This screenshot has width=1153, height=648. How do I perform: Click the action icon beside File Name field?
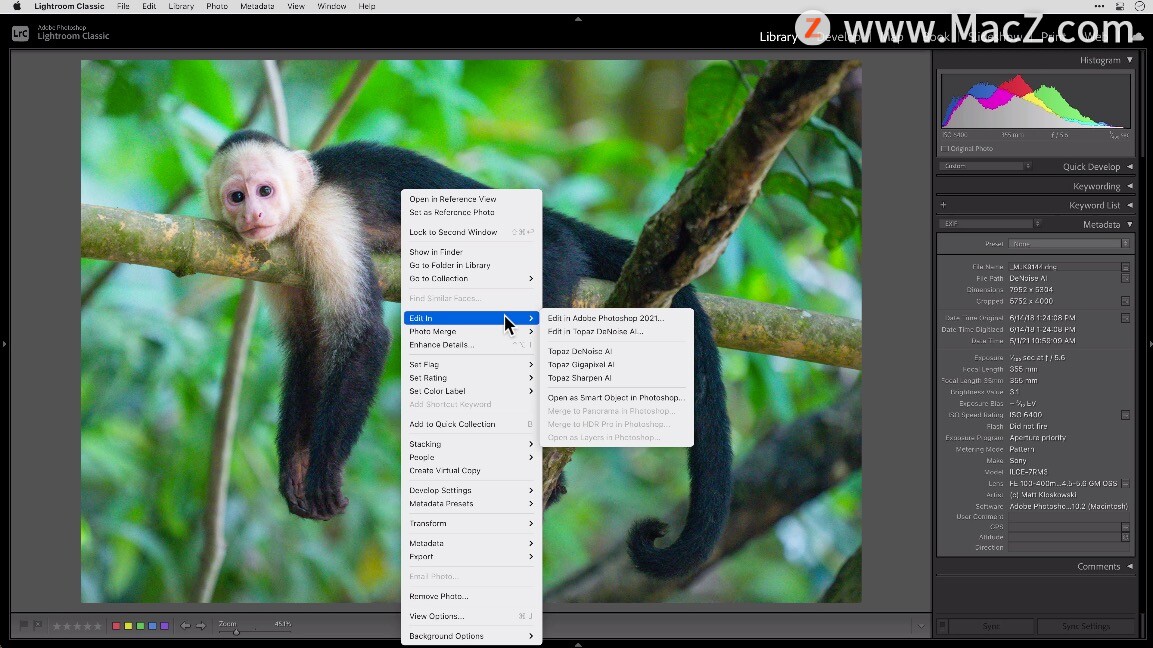pyautogui.click(x=1125, y=267)
